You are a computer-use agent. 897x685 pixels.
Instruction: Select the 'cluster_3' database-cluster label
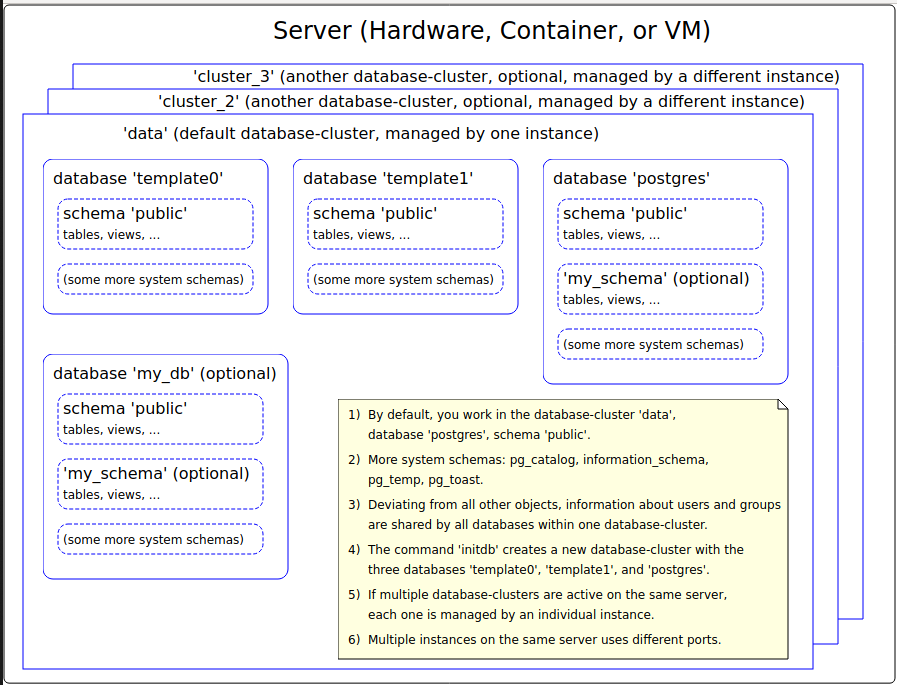point(515,76)
